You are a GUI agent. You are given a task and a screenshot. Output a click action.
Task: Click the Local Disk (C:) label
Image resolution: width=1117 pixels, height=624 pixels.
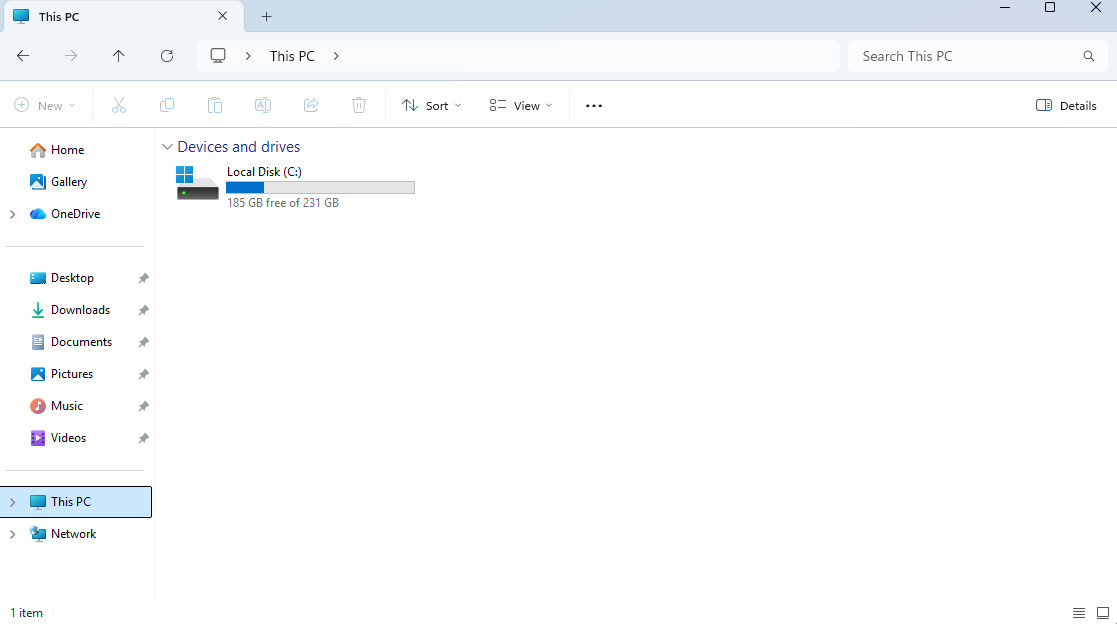264,172
